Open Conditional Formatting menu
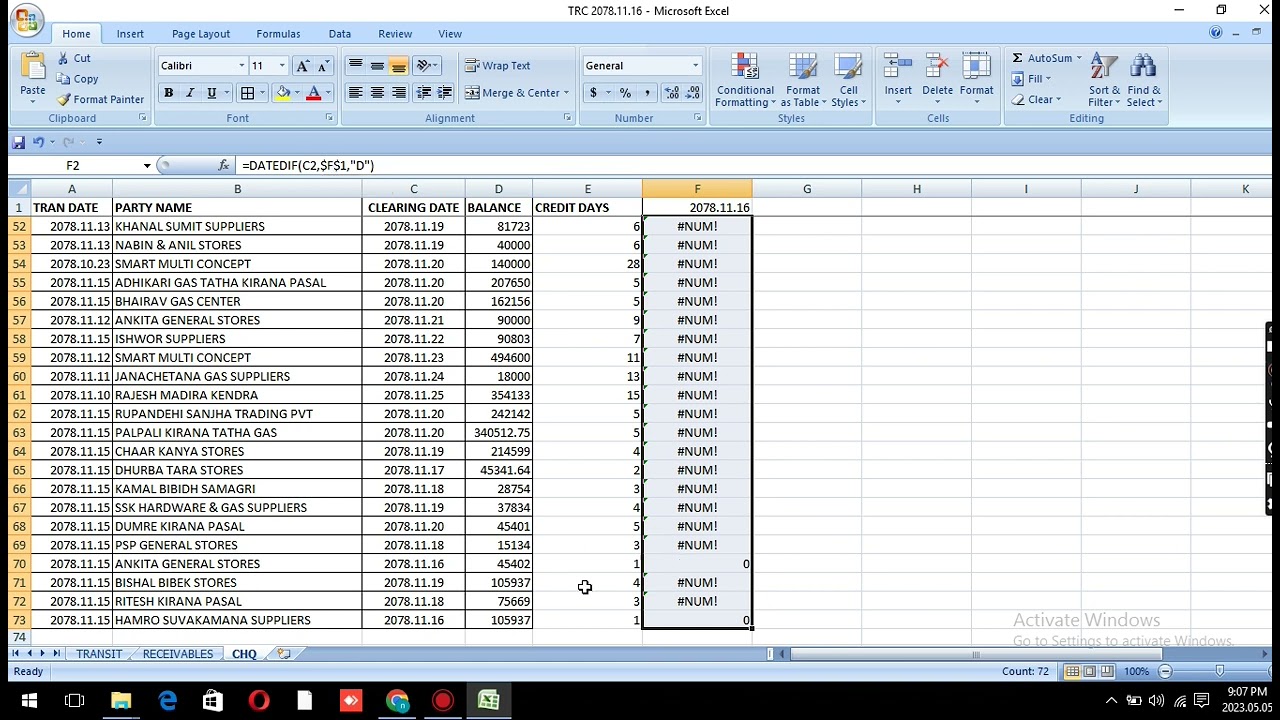 [745, 81]
